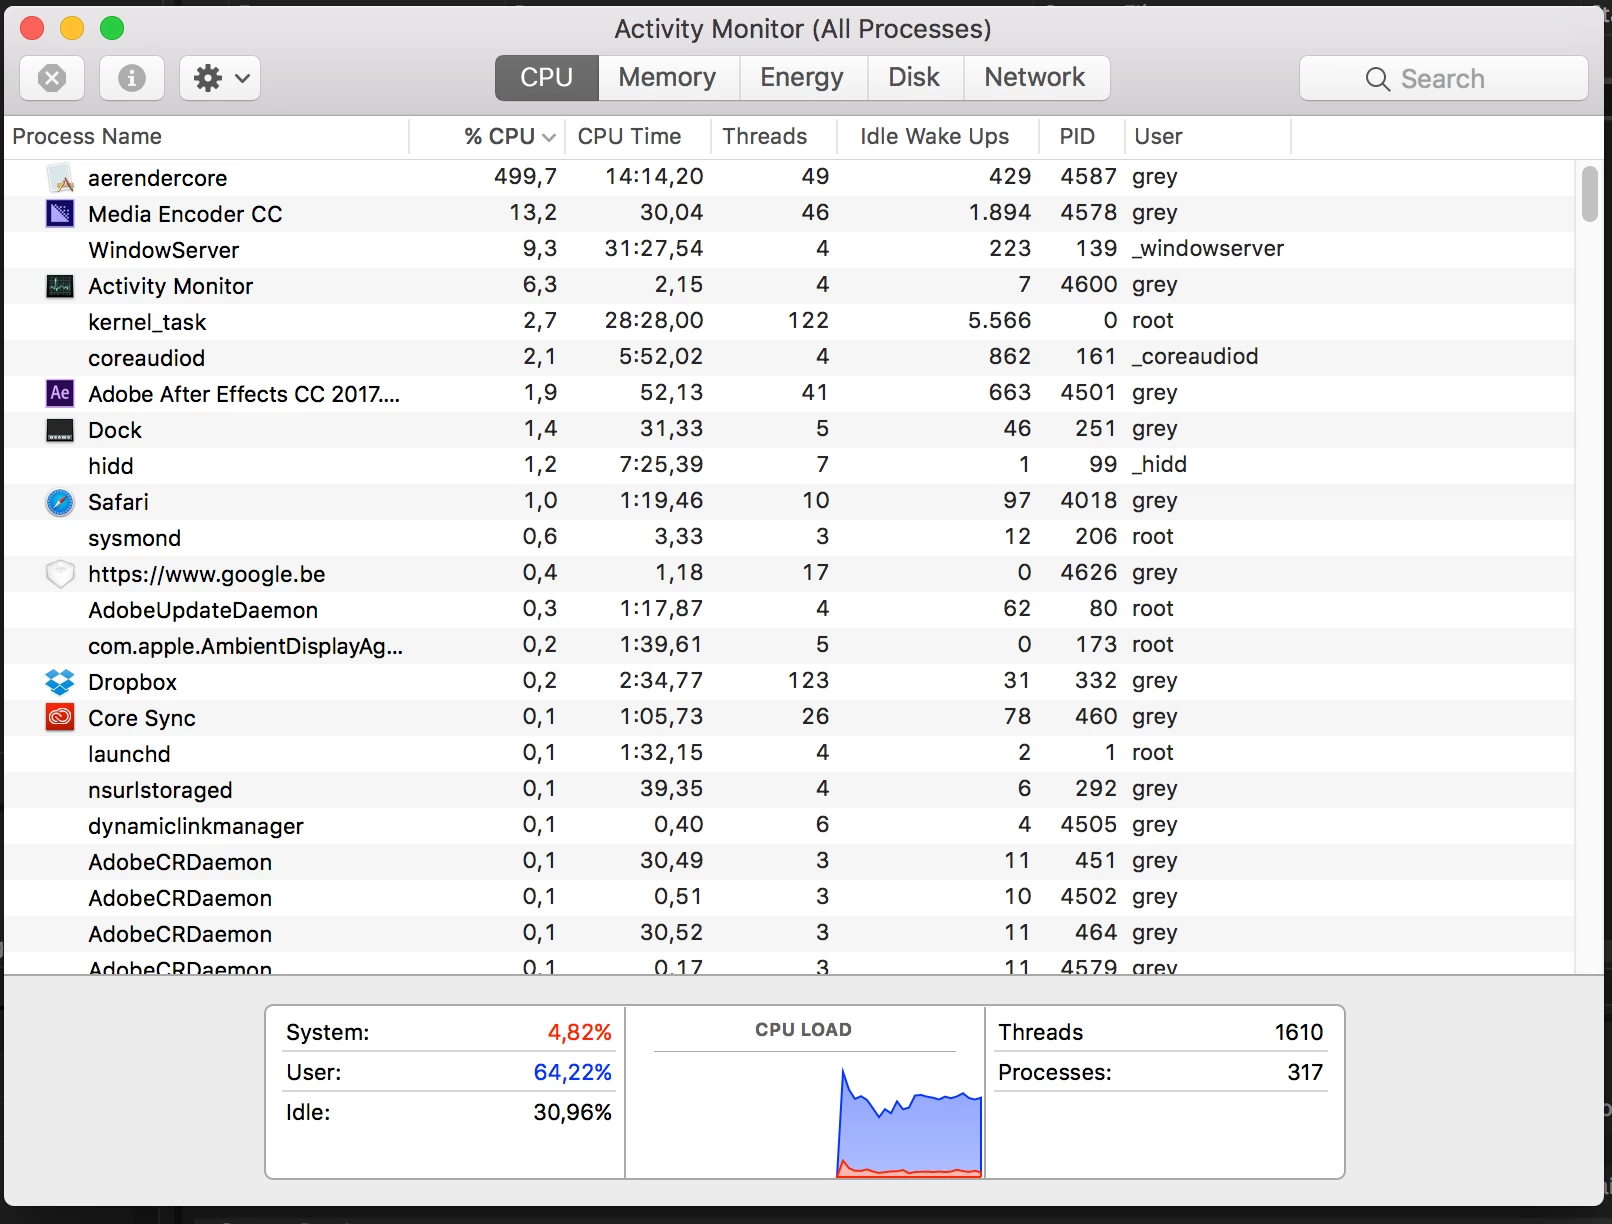Click the _coreaudiod user cell

(x=1195, y=357)
